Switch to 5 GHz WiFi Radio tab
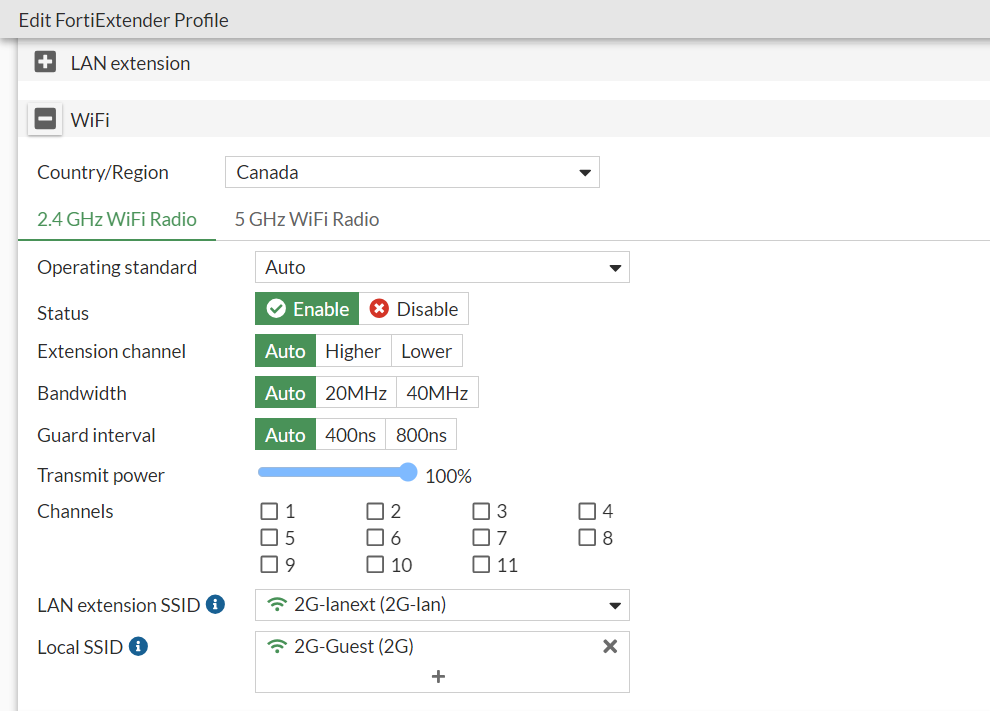This screenshot has width=990, height=711. pyautogui.click(x=306, y=219)
